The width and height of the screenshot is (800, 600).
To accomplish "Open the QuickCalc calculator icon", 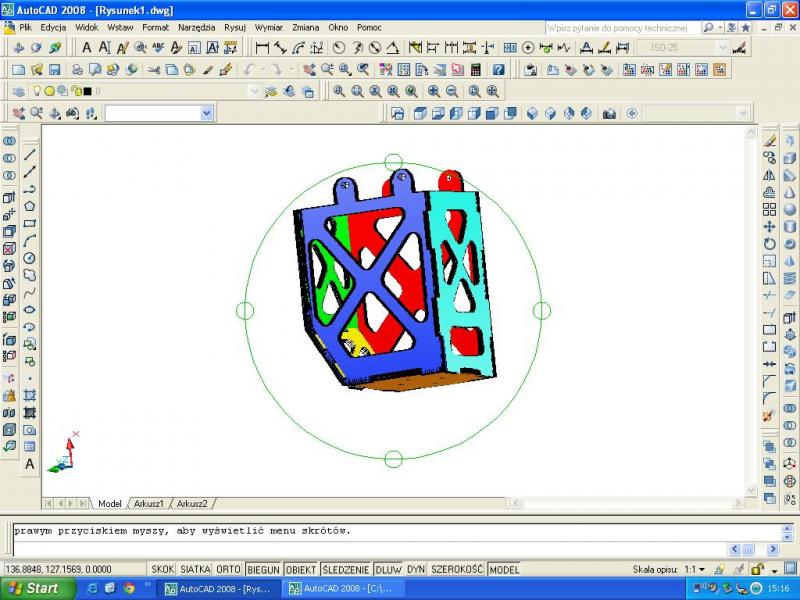I will tap(475, 69).
